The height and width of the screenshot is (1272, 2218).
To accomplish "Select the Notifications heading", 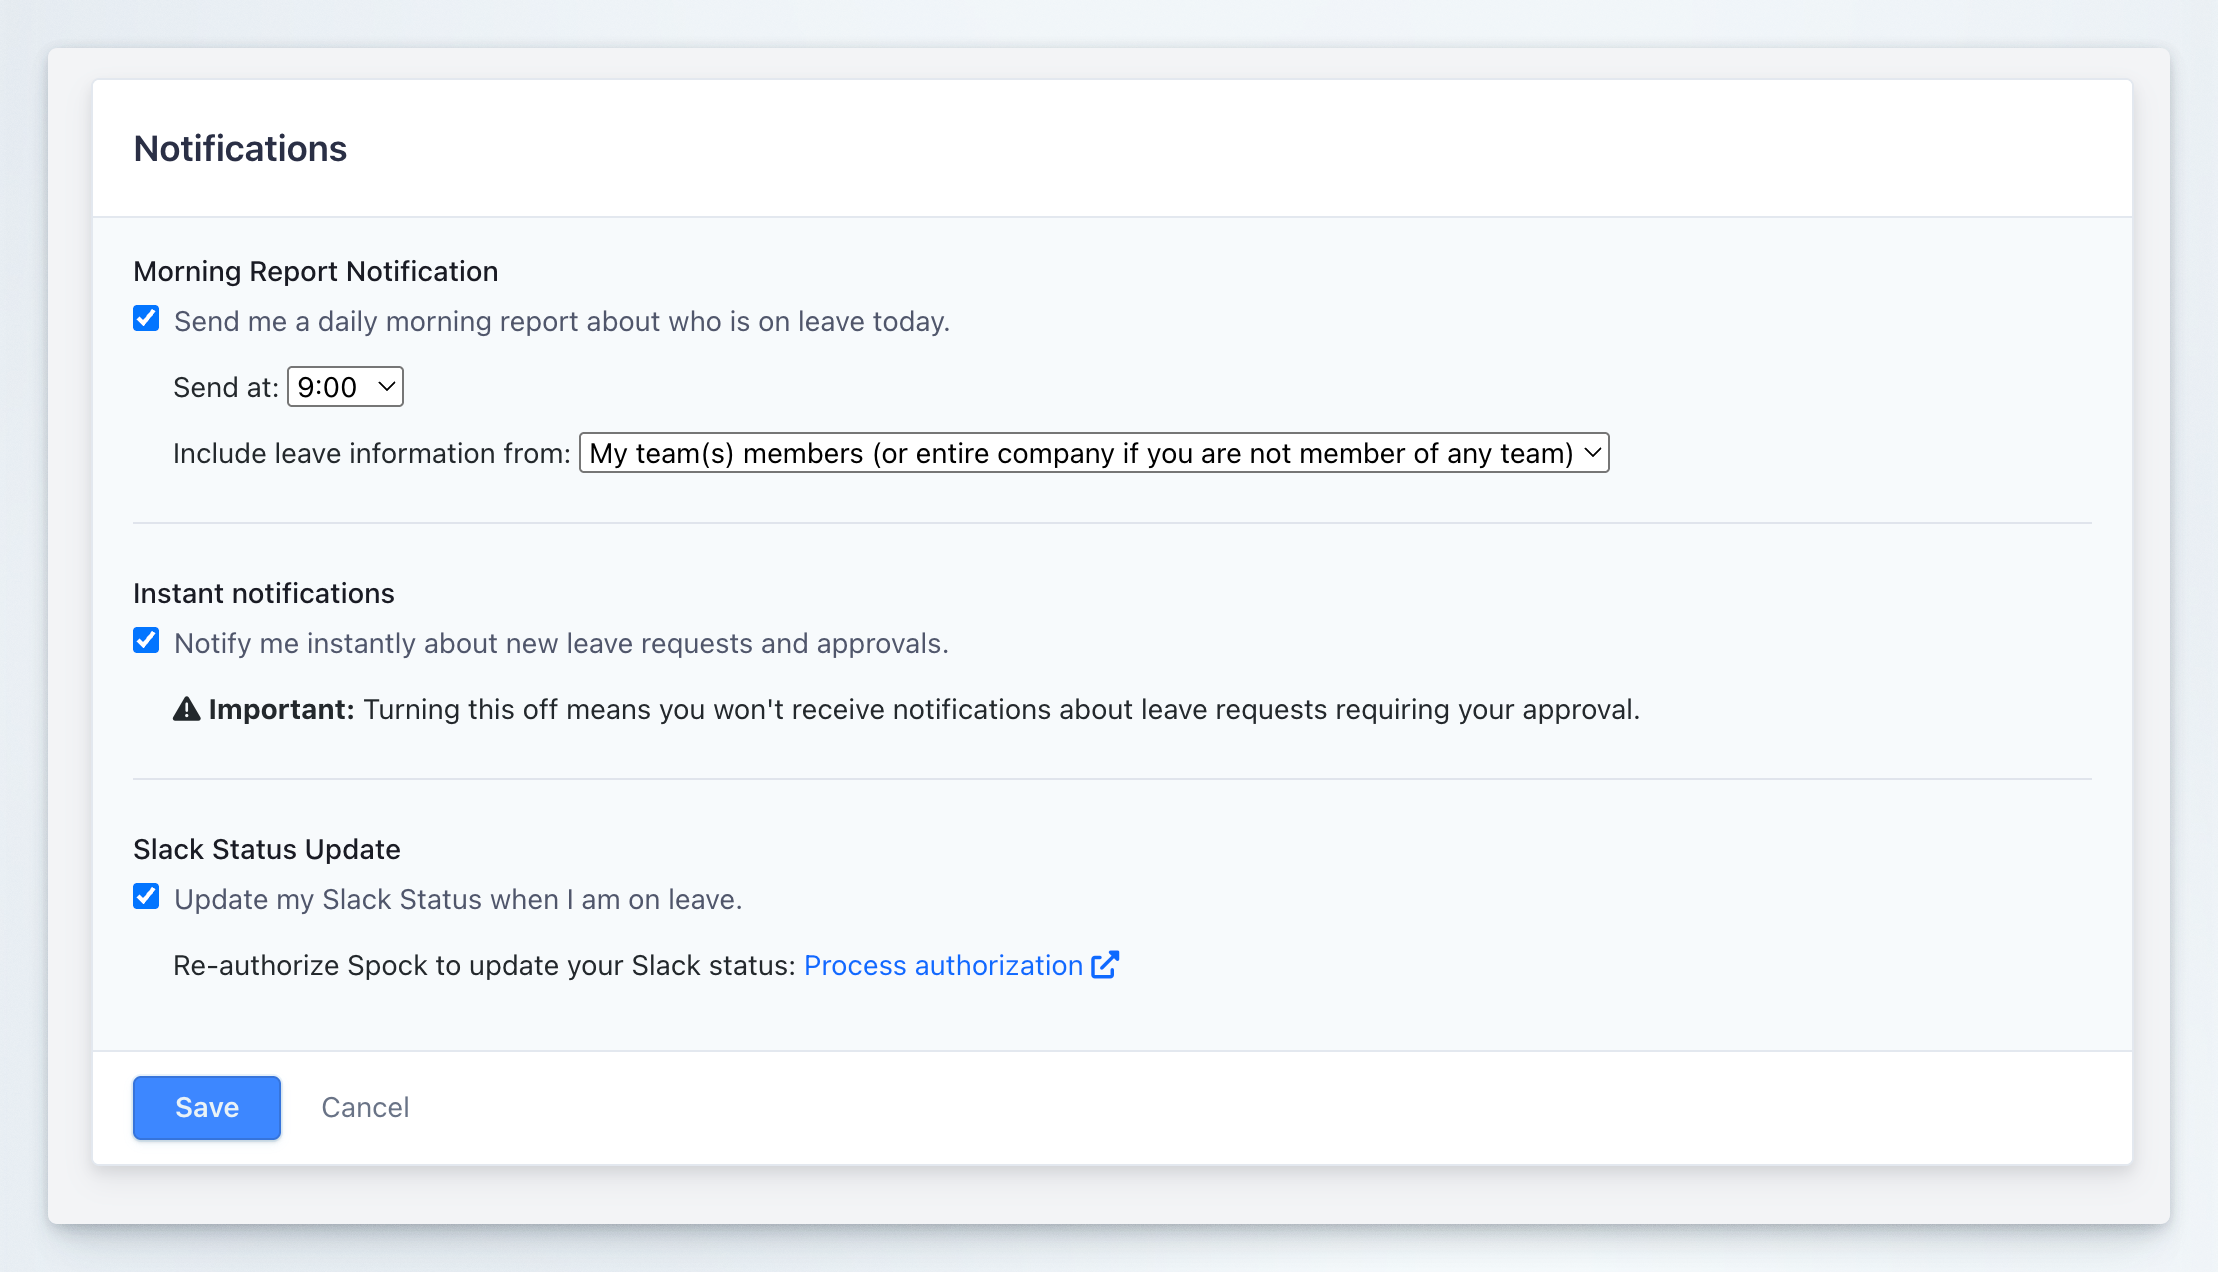I will [x=240, y=148].
